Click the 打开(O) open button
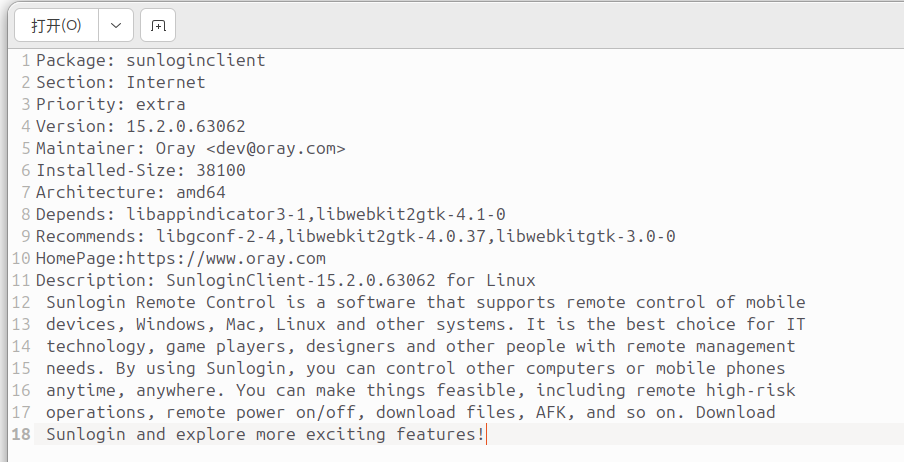This screenshot has height=462, width=904. click(56, 25)
